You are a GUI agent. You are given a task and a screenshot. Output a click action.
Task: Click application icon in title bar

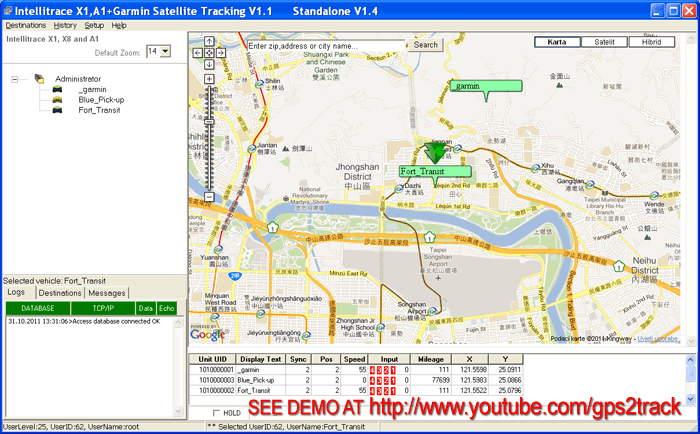[8, 10]
